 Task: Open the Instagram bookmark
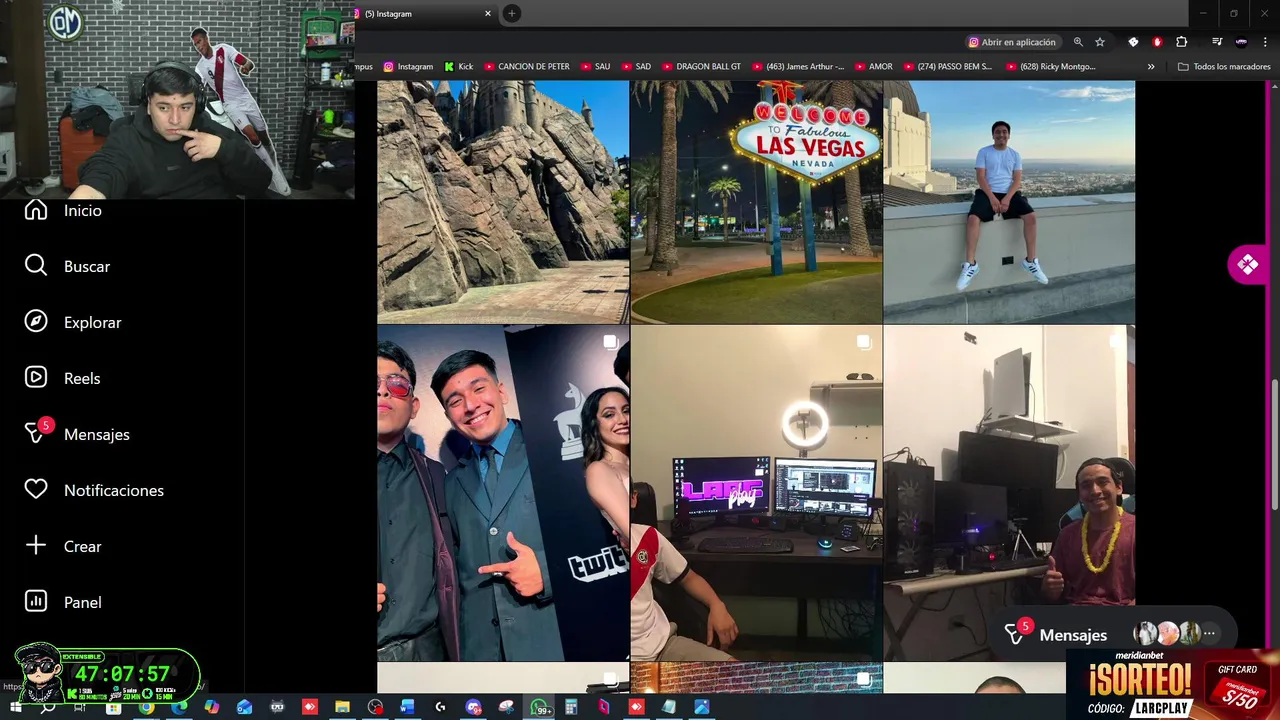point(408,67)
